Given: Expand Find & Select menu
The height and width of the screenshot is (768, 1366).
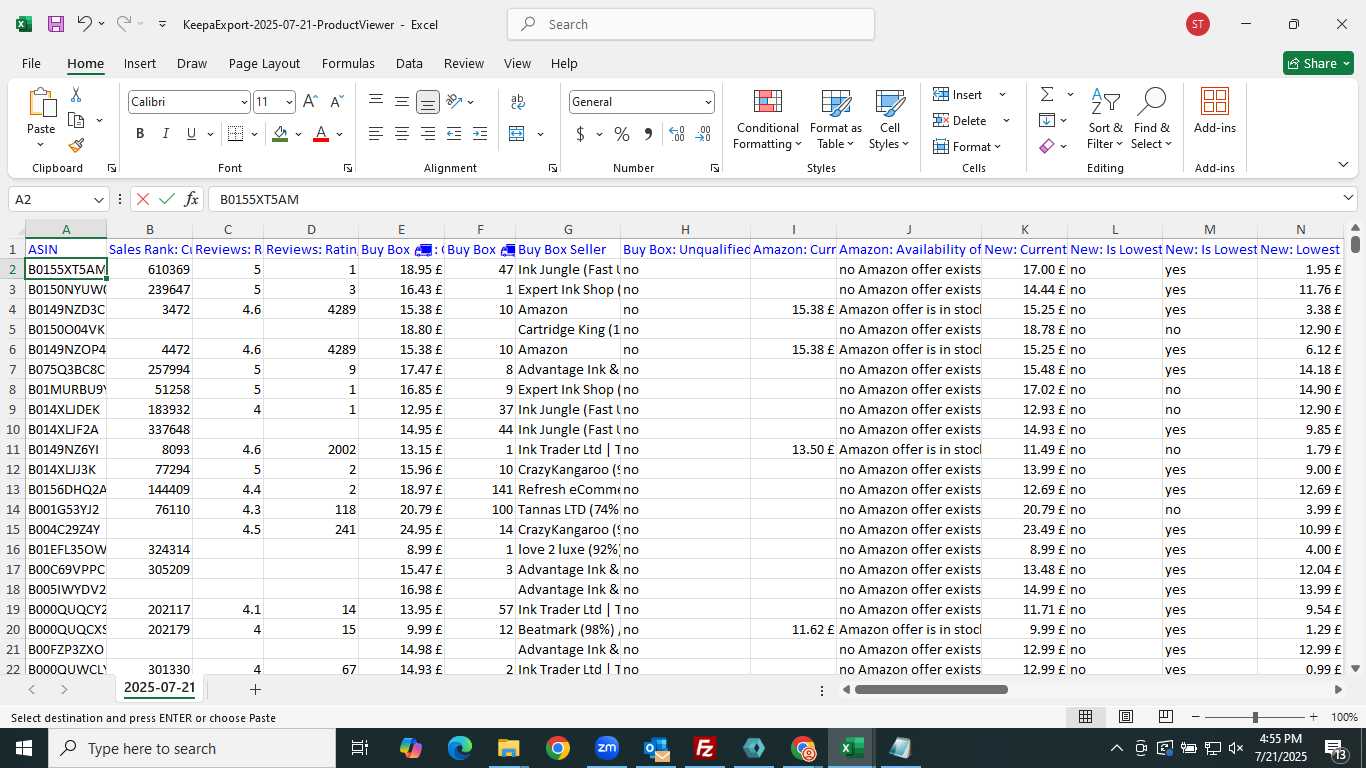Looking at the screenshot, I should tap(1151, 119).
